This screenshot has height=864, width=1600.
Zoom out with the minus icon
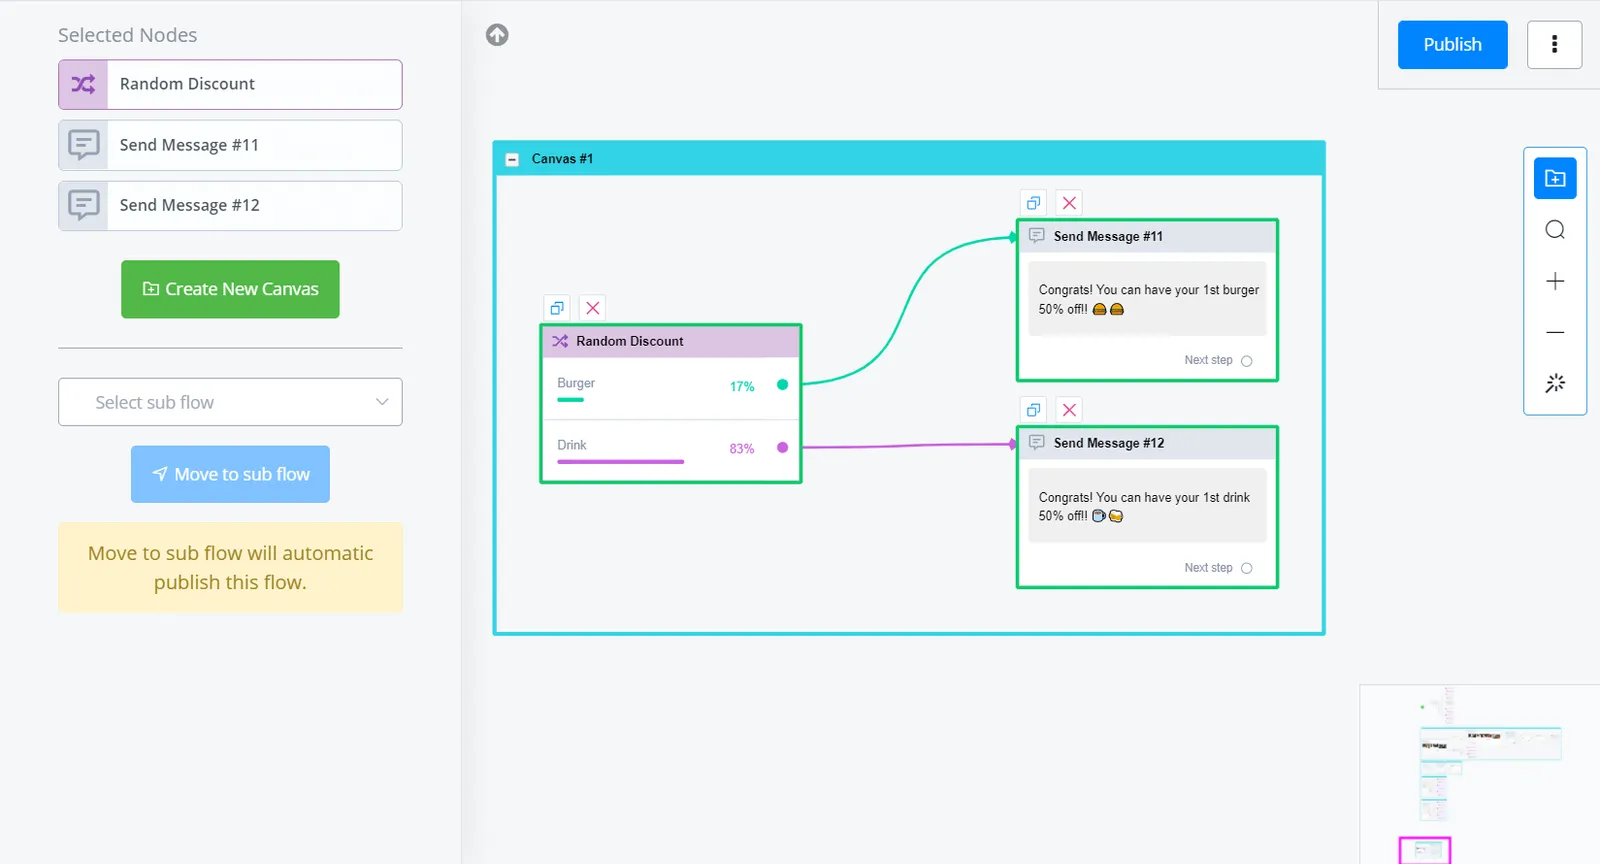point(1555,332)
